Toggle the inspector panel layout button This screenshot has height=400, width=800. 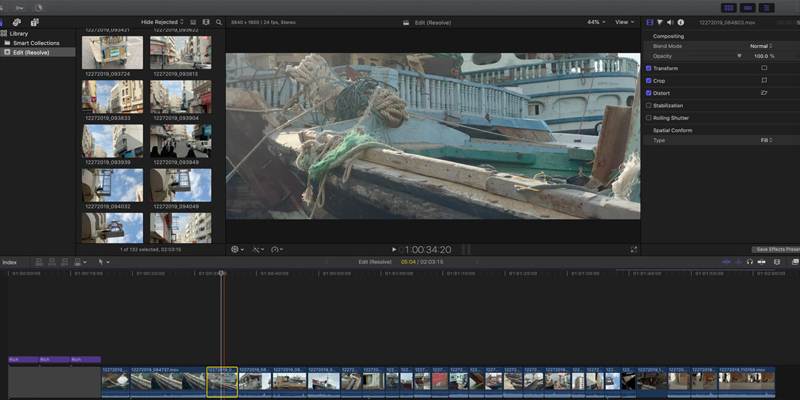(x=766, y=8)
